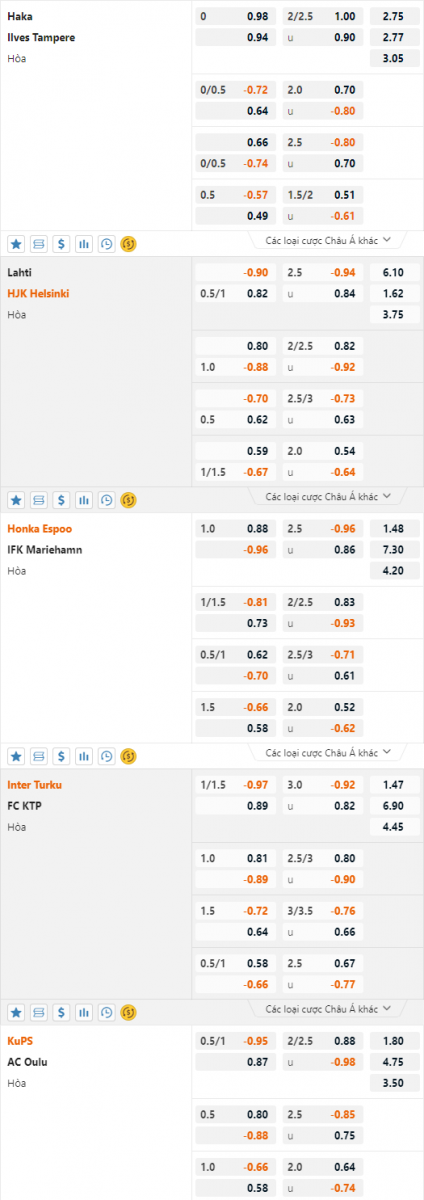Screen dimensions: 424x1200
Task: Open KuPS team link
Action: (20, 1040)
